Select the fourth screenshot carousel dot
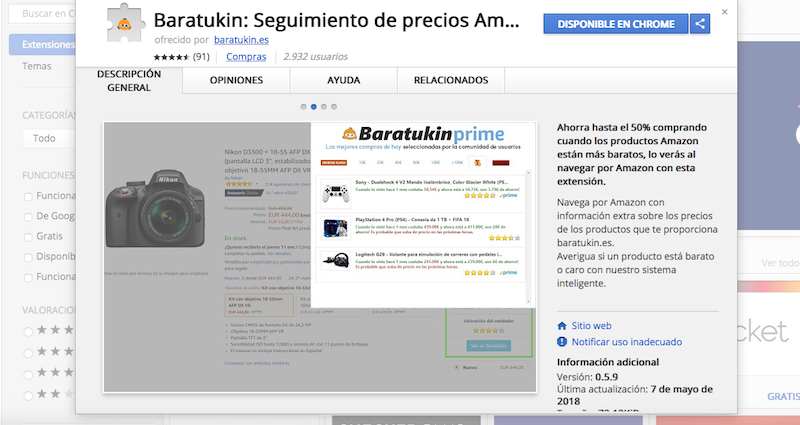 (334, 107)
